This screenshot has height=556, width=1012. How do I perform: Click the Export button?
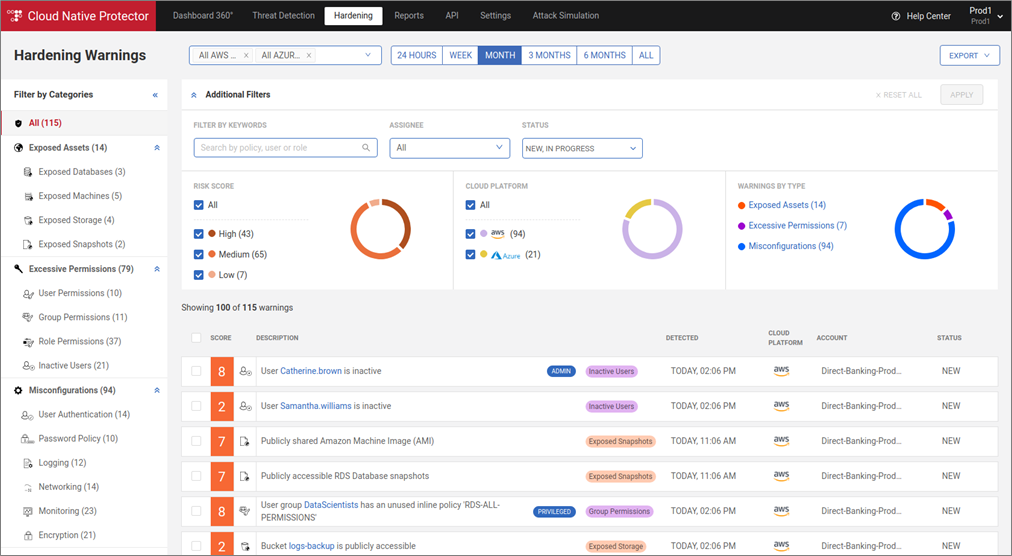click(x=969, y=56)
